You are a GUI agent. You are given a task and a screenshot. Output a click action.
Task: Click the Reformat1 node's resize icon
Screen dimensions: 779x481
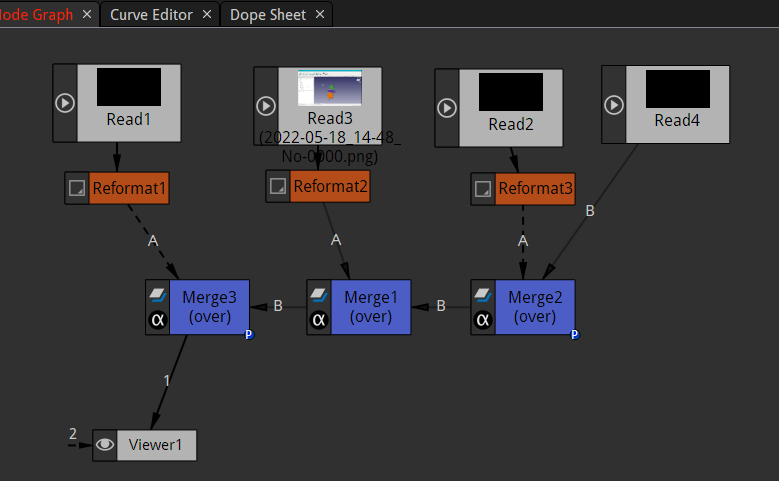pyautogui.click(x=77, y=187)
